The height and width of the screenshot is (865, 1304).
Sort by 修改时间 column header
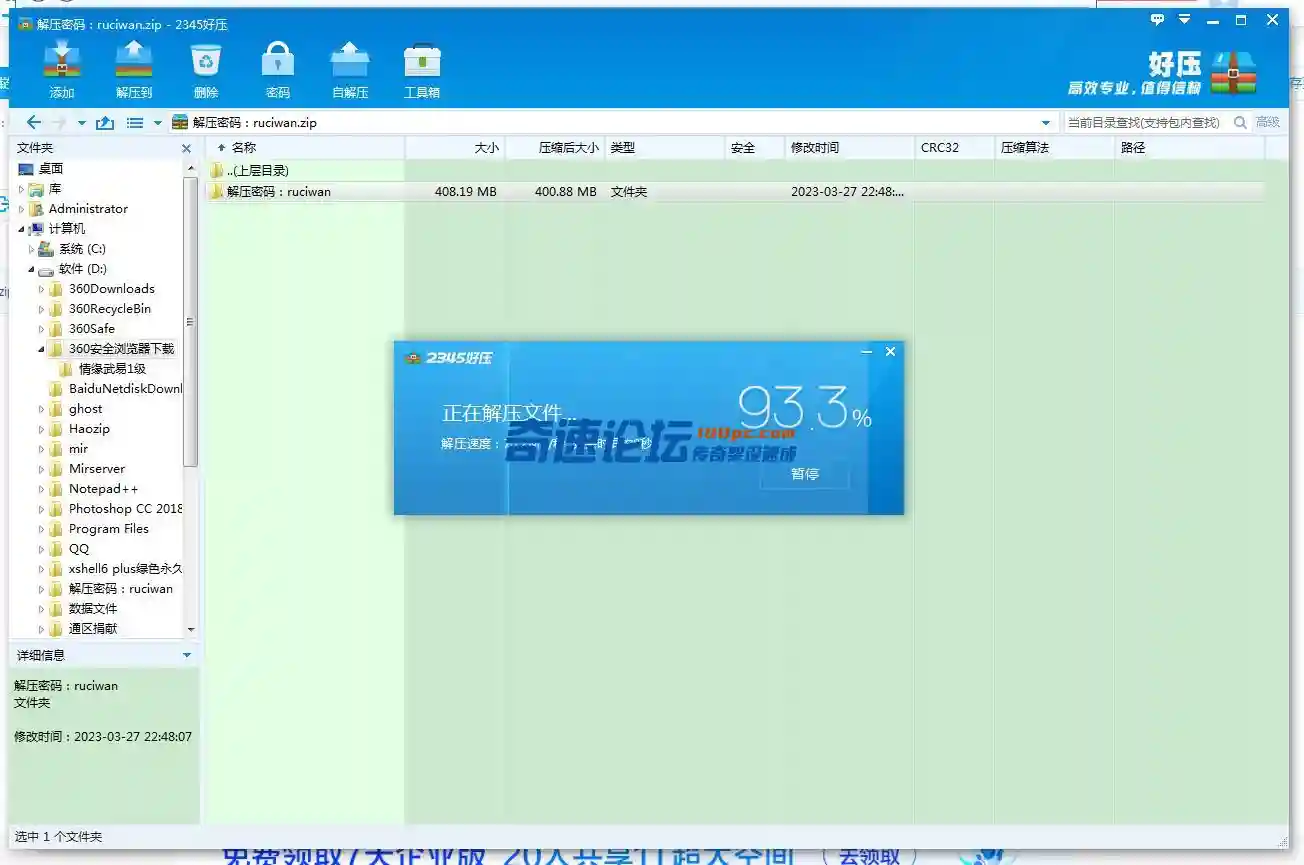point(849,148)
